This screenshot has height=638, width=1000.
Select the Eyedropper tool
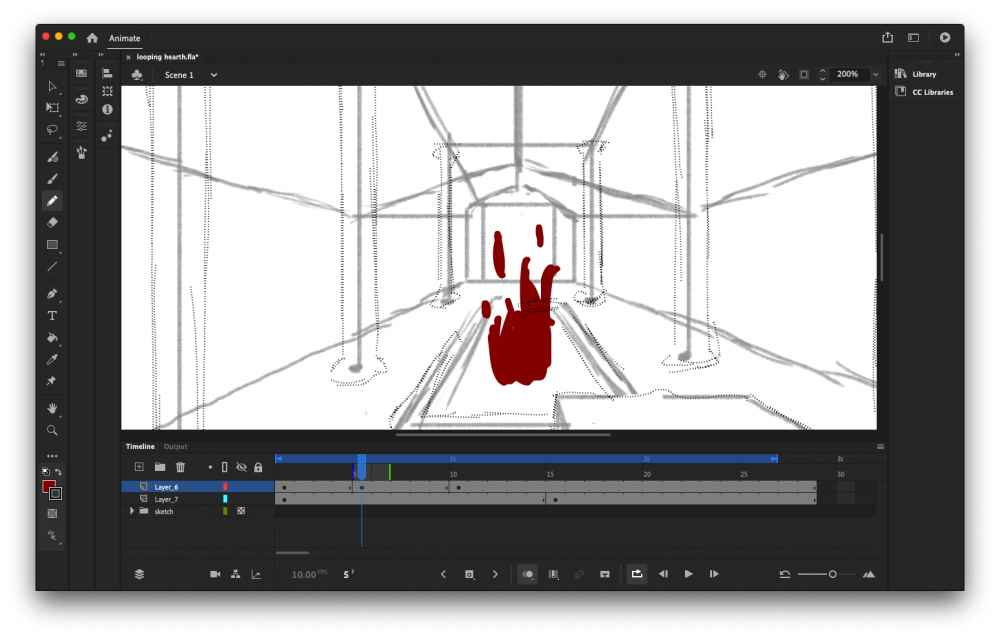[52, 360]
